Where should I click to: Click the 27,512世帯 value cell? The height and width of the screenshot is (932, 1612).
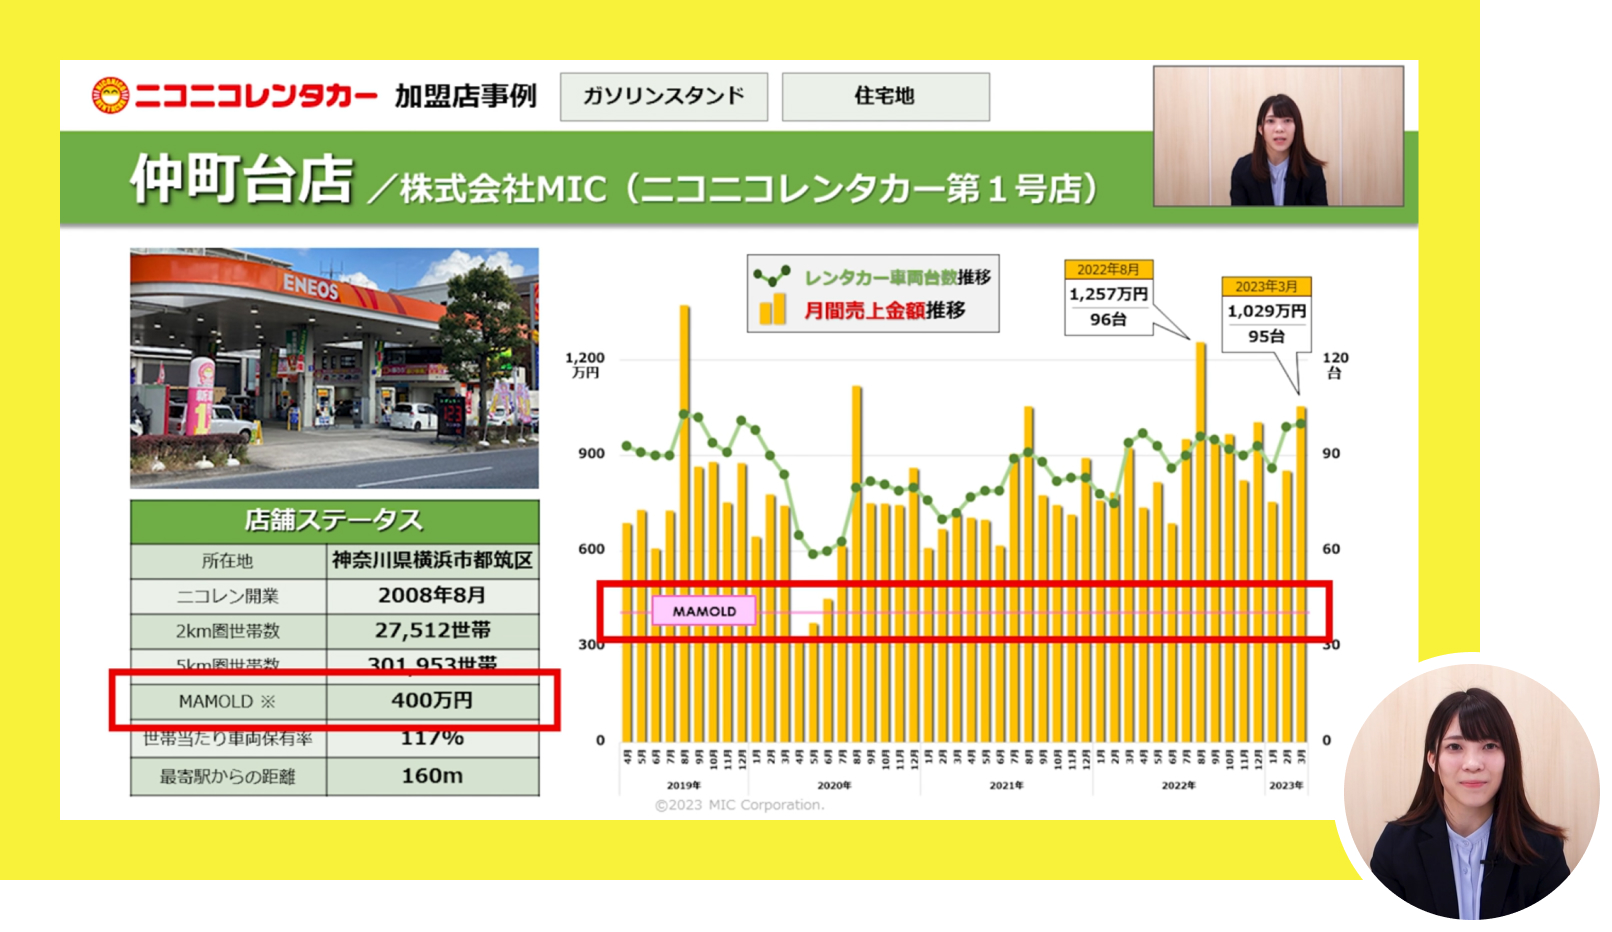point(432,631)
